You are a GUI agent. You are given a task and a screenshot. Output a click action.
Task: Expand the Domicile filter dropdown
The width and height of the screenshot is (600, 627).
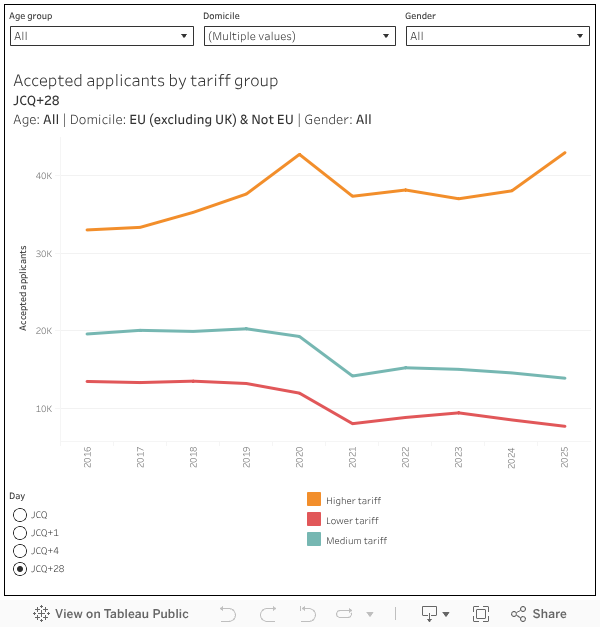[x=300, y=36]
